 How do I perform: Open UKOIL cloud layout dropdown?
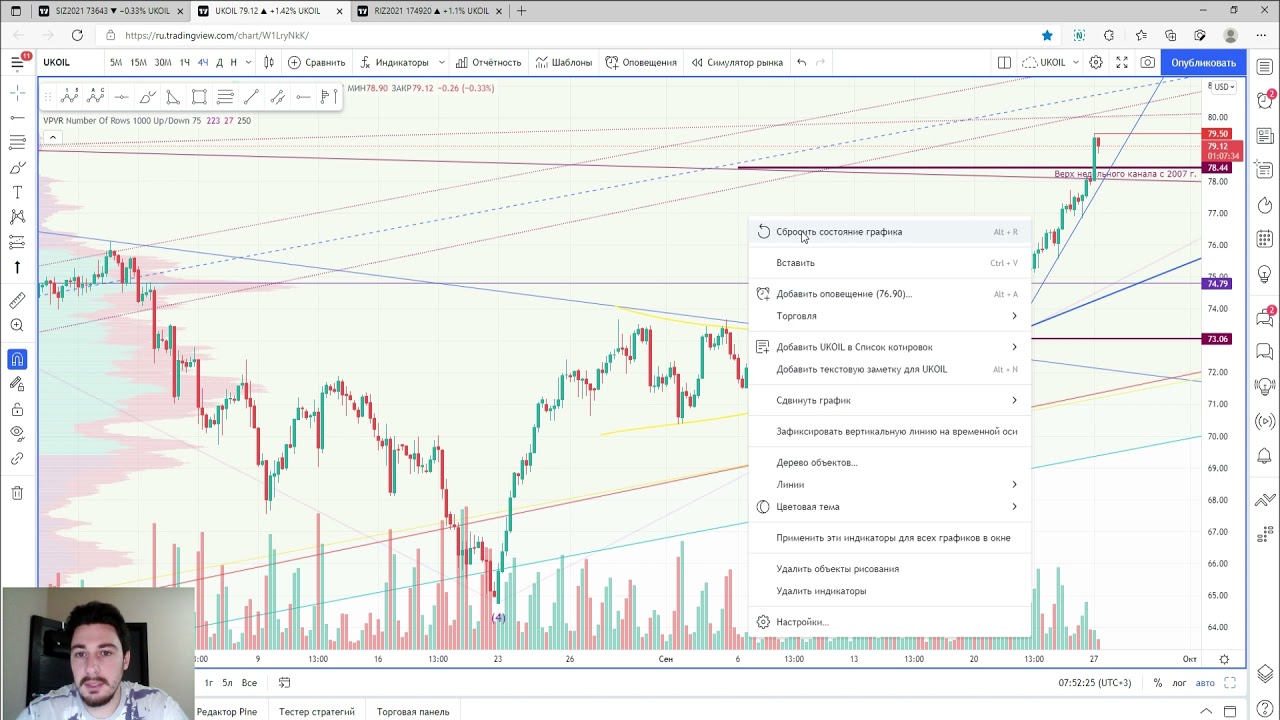1050,62
